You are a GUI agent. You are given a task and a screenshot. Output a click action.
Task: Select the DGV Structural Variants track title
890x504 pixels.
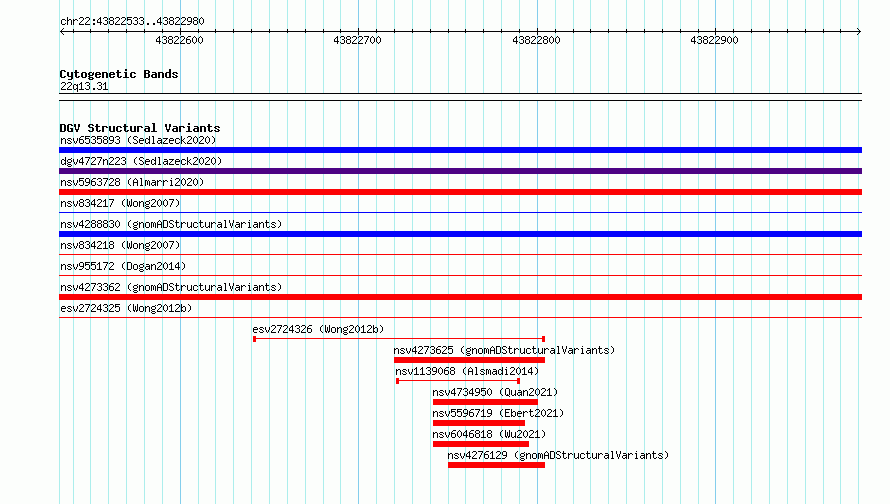click(x=140, y=128)
